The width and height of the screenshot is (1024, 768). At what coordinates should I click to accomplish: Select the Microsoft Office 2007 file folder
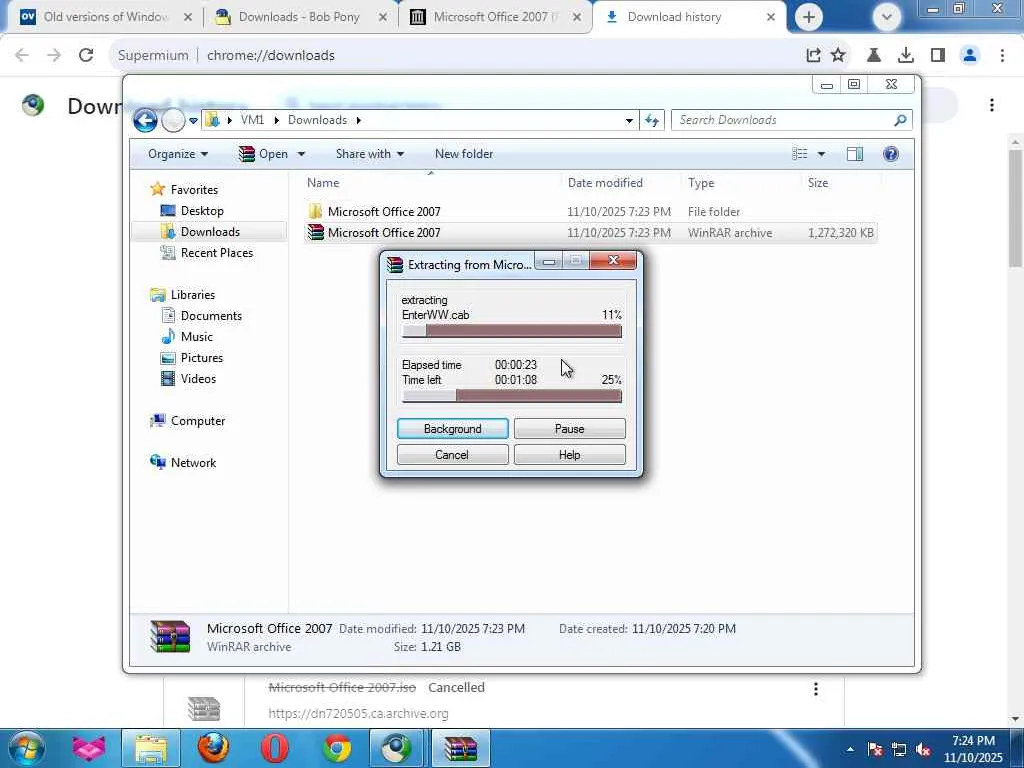point(384,212)
